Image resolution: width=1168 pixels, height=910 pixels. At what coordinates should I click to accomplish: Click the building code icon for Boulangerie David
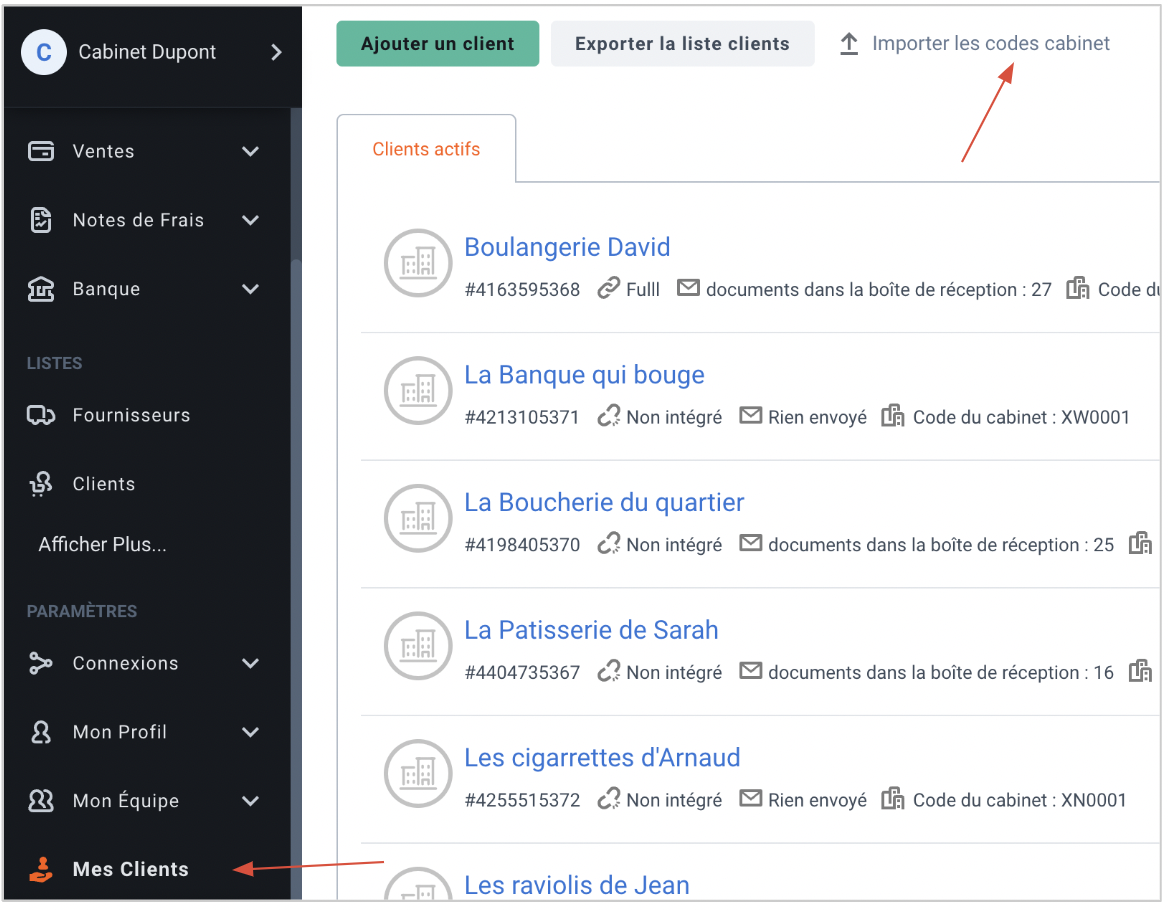(x=1078, y=287)
